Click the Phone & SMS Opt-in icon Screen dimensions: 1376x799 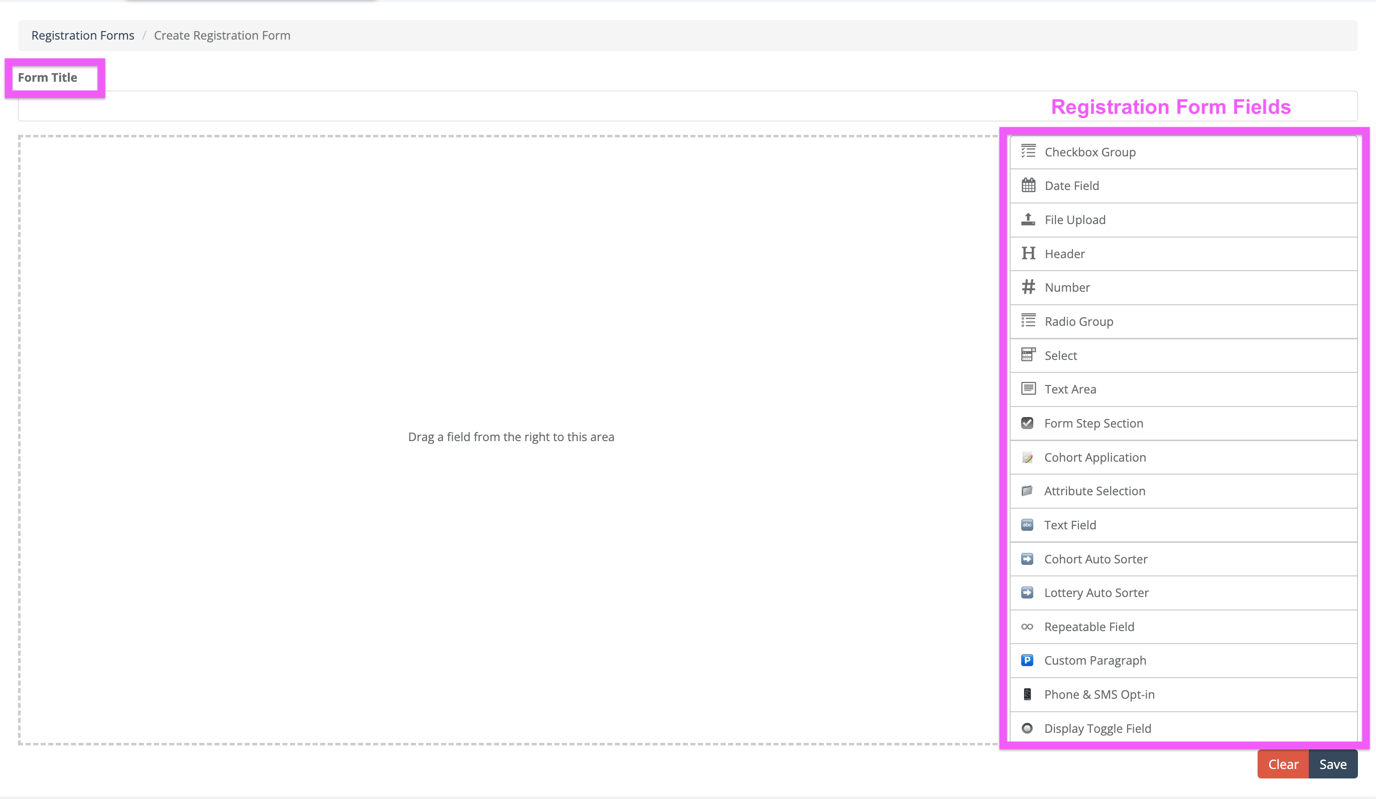1026,693
